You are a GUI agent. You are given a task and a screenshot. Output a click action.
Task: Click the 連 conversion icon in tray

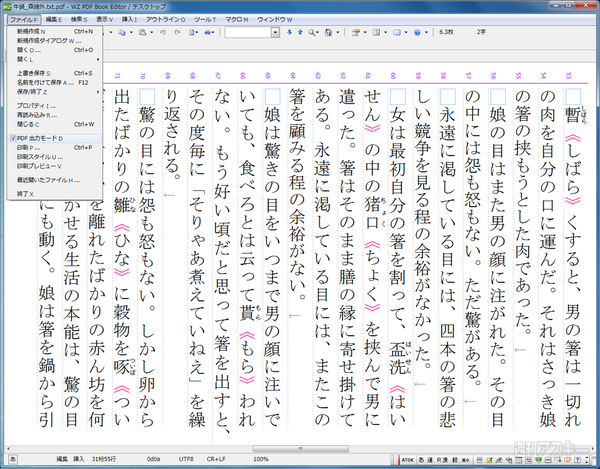(430, 460)
